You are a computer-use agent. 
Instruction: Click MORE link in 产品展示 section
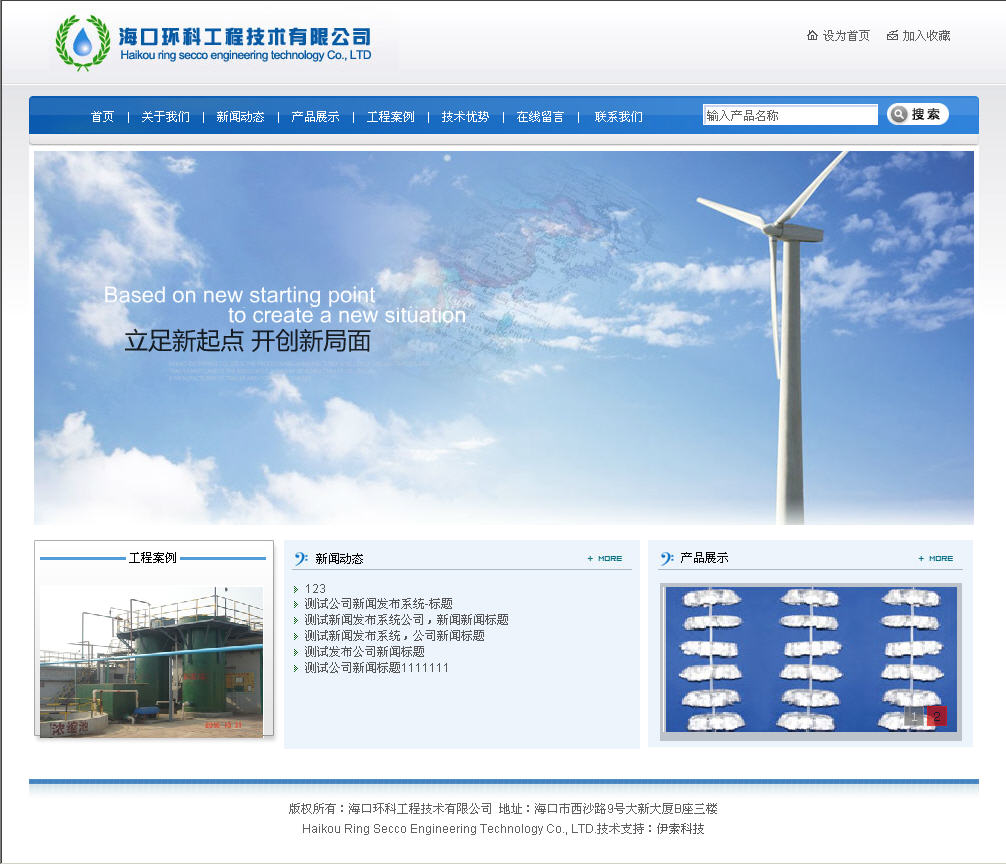[935, 559]
